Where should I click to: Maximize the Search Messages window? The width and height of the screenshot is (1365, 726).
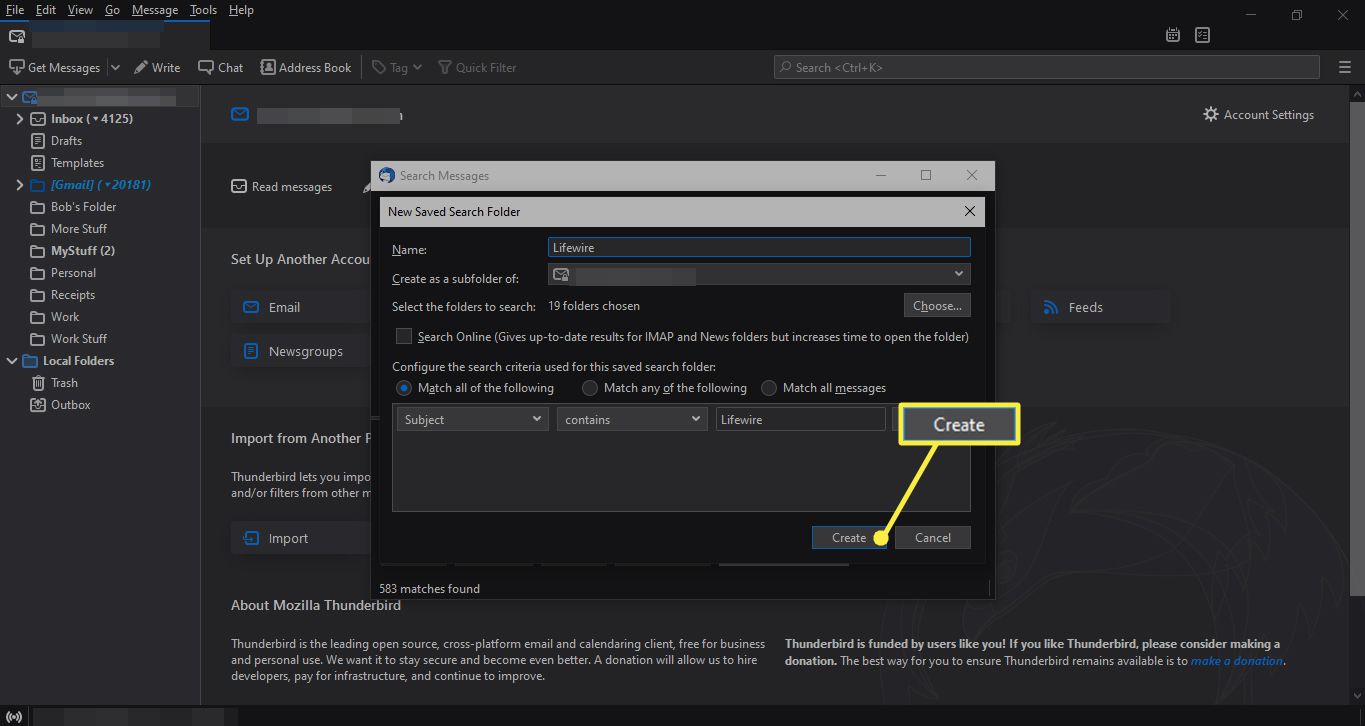(926, 175)
